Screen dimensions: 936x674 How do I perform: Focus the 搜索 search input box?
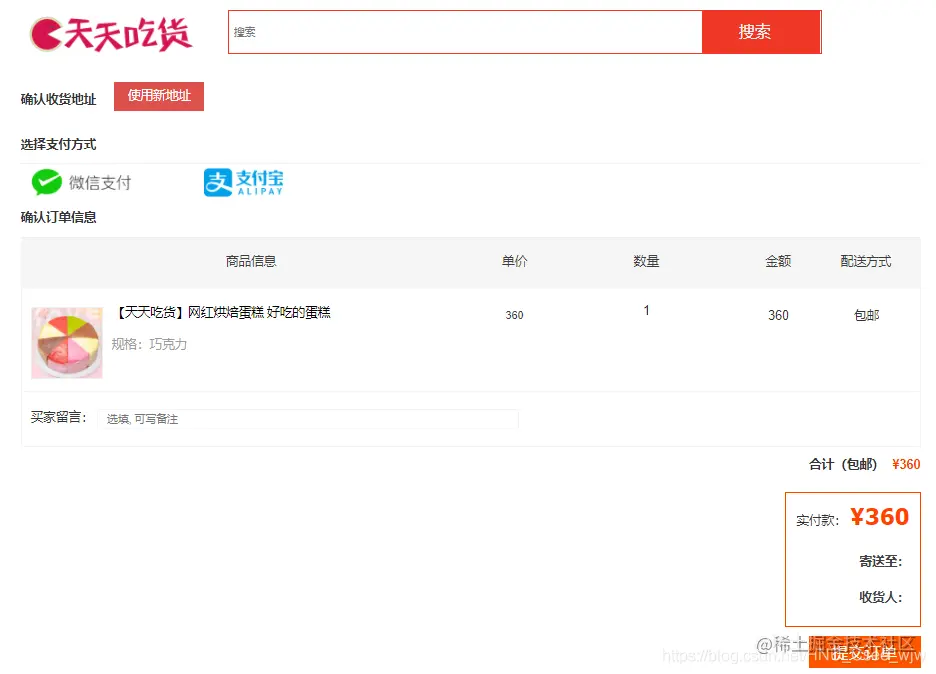pos(465,32)
